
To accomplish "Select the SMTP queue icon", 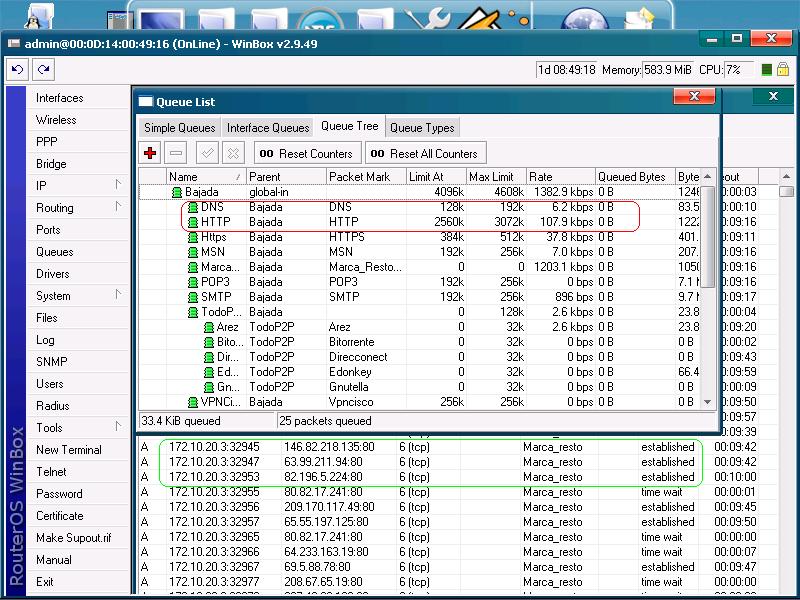I will click(193, 297).
